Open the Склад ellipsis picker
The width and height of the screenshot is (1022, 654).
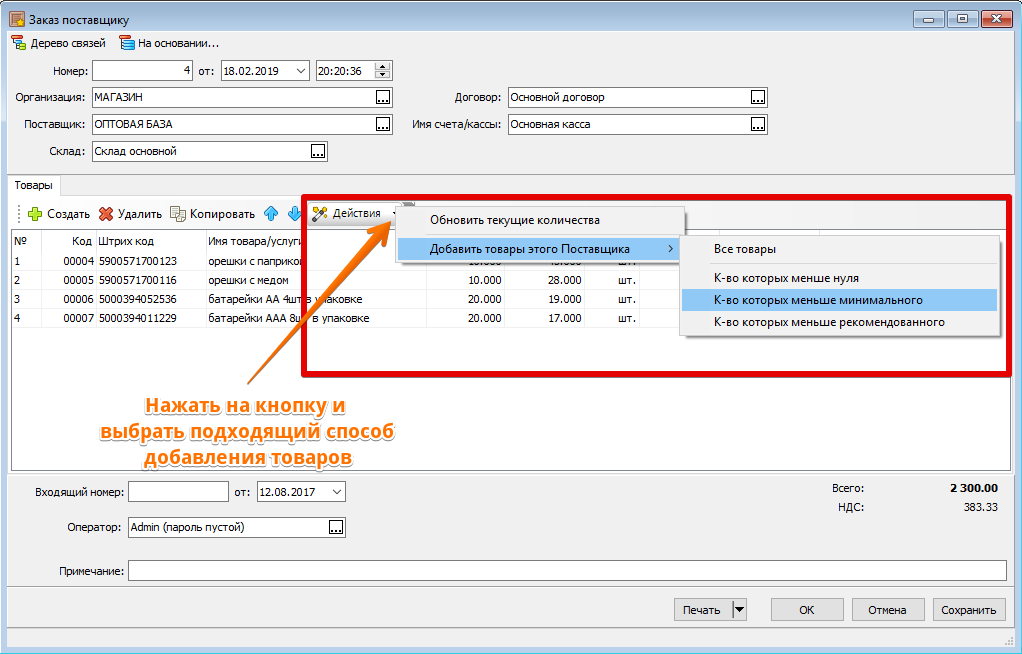(x=318, y=151)
